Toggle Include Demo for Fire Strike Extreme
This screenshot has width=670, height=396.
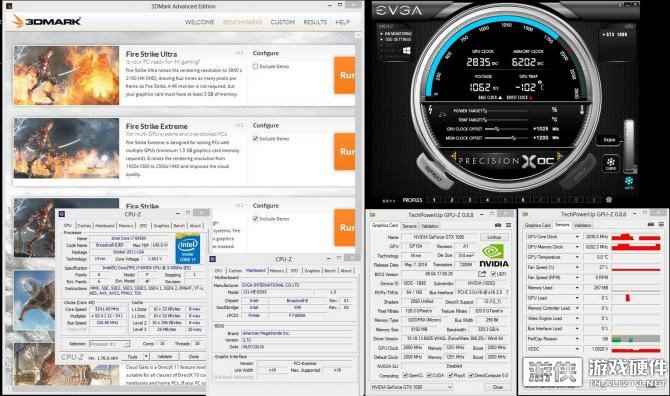click(256, 138)
